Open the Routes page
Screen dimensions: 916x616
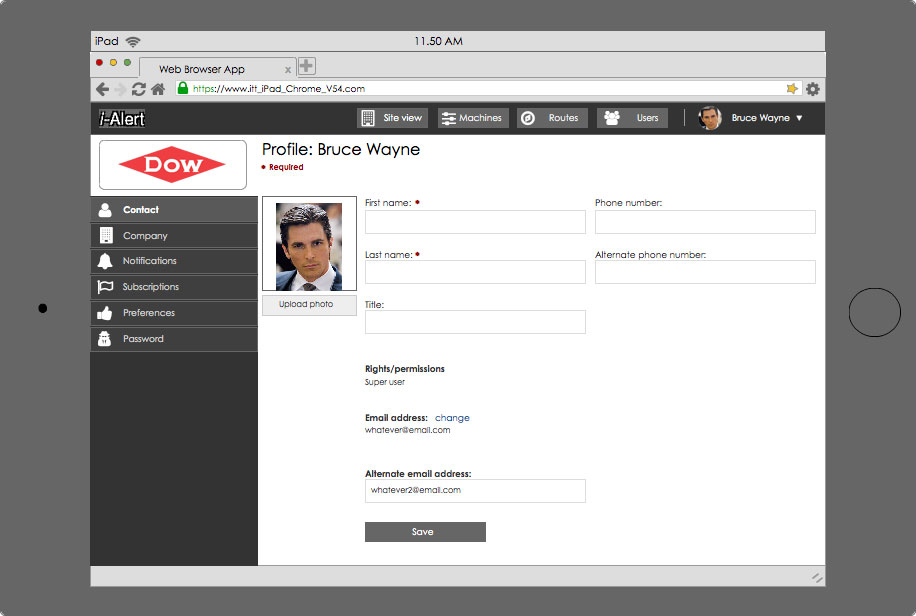coord(552,118)
